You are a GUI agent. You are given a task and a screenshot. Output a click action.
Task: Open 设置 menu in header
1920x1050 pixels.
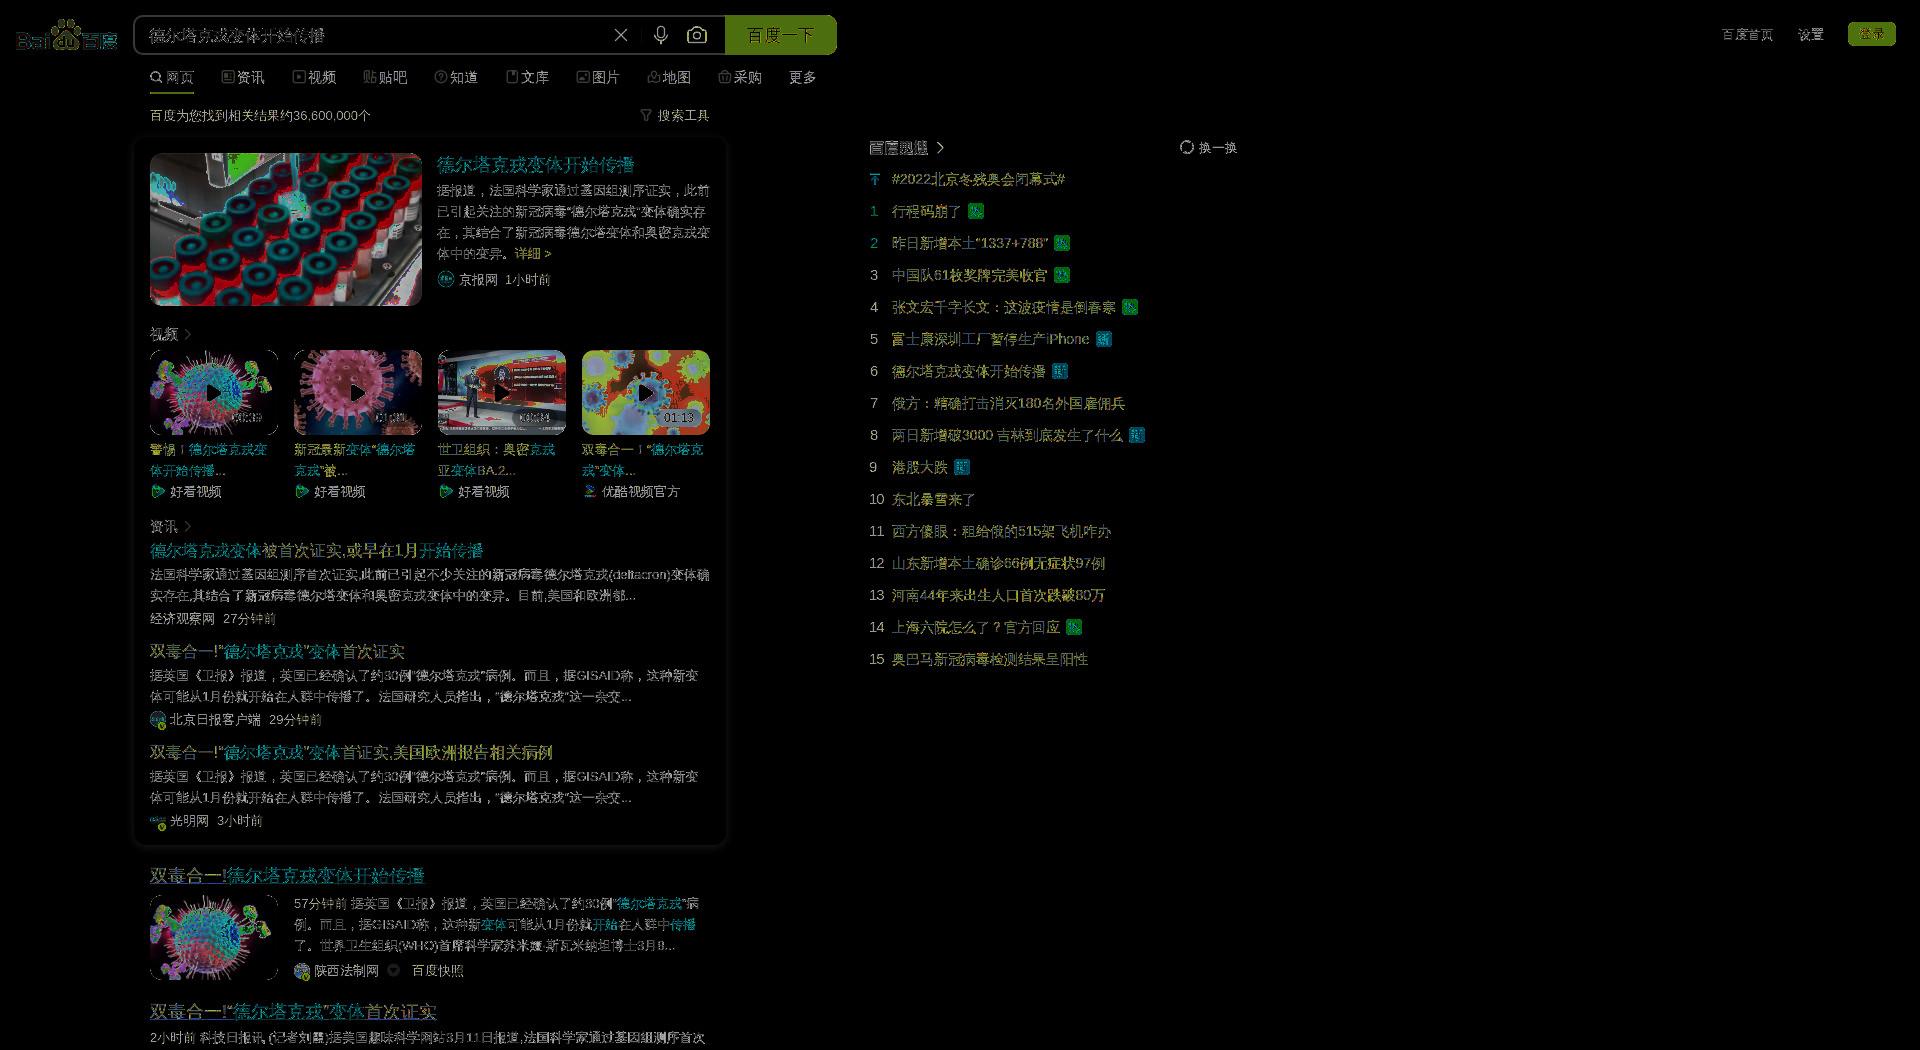tap(1810, 34)
